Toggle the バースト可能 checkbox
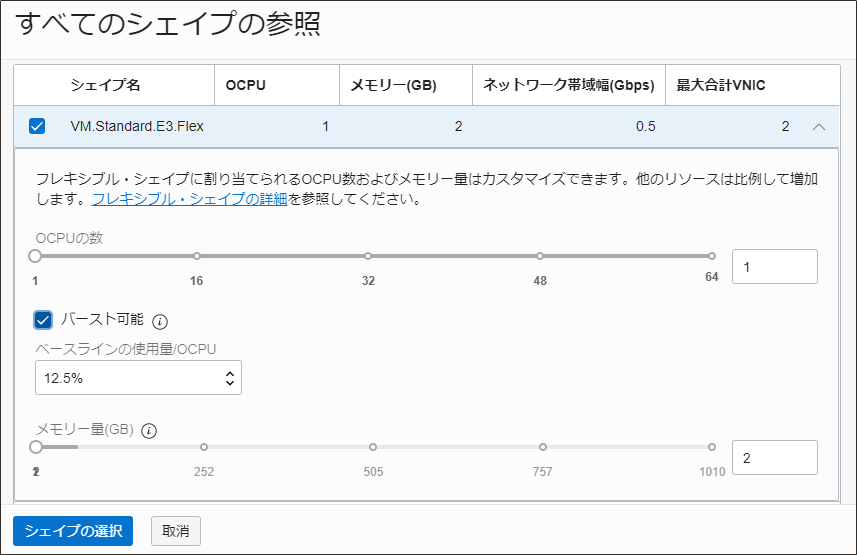Image resolution: width=857 pixels, height=555 pixels. 43,320
